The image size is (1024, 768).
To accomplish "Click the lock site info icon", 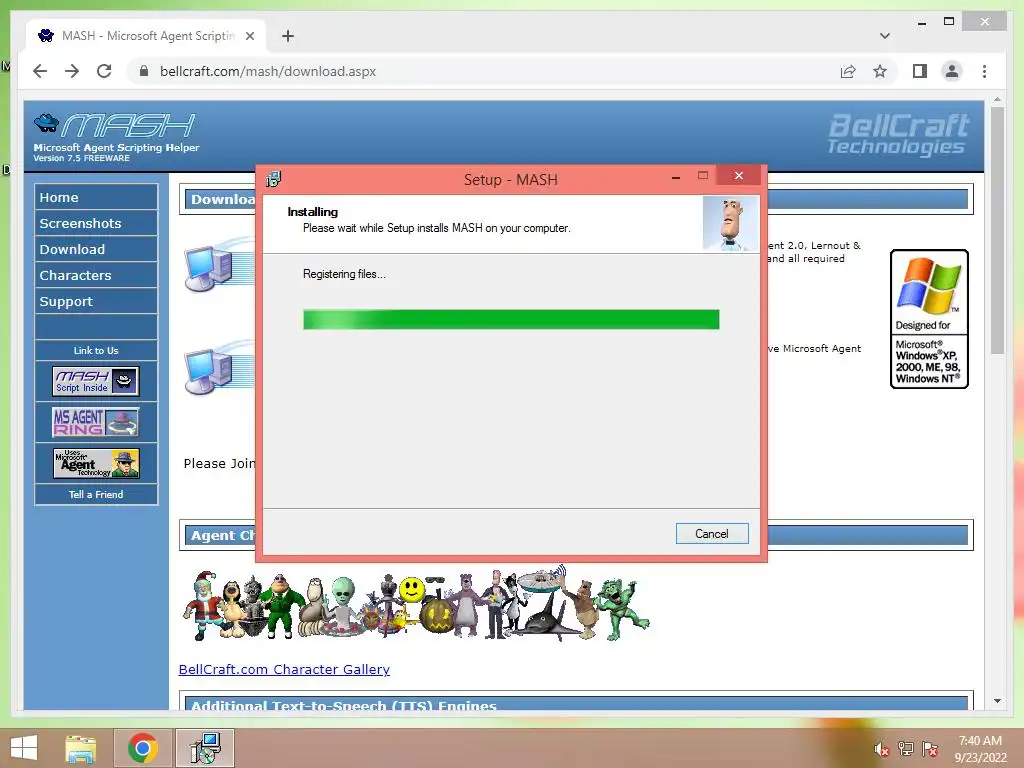I will (144, 71).
